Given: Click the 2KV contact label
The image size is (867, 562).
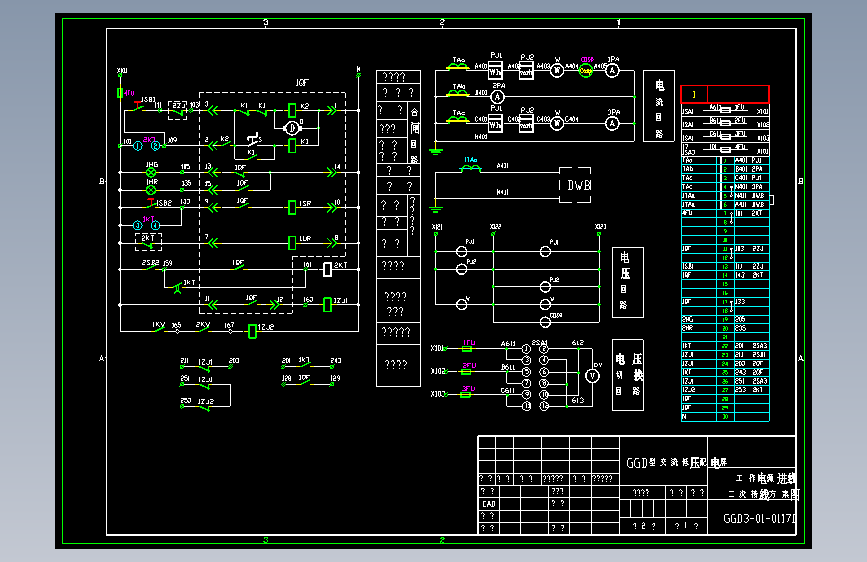Looking at the screenshot, I should point(203,325).
